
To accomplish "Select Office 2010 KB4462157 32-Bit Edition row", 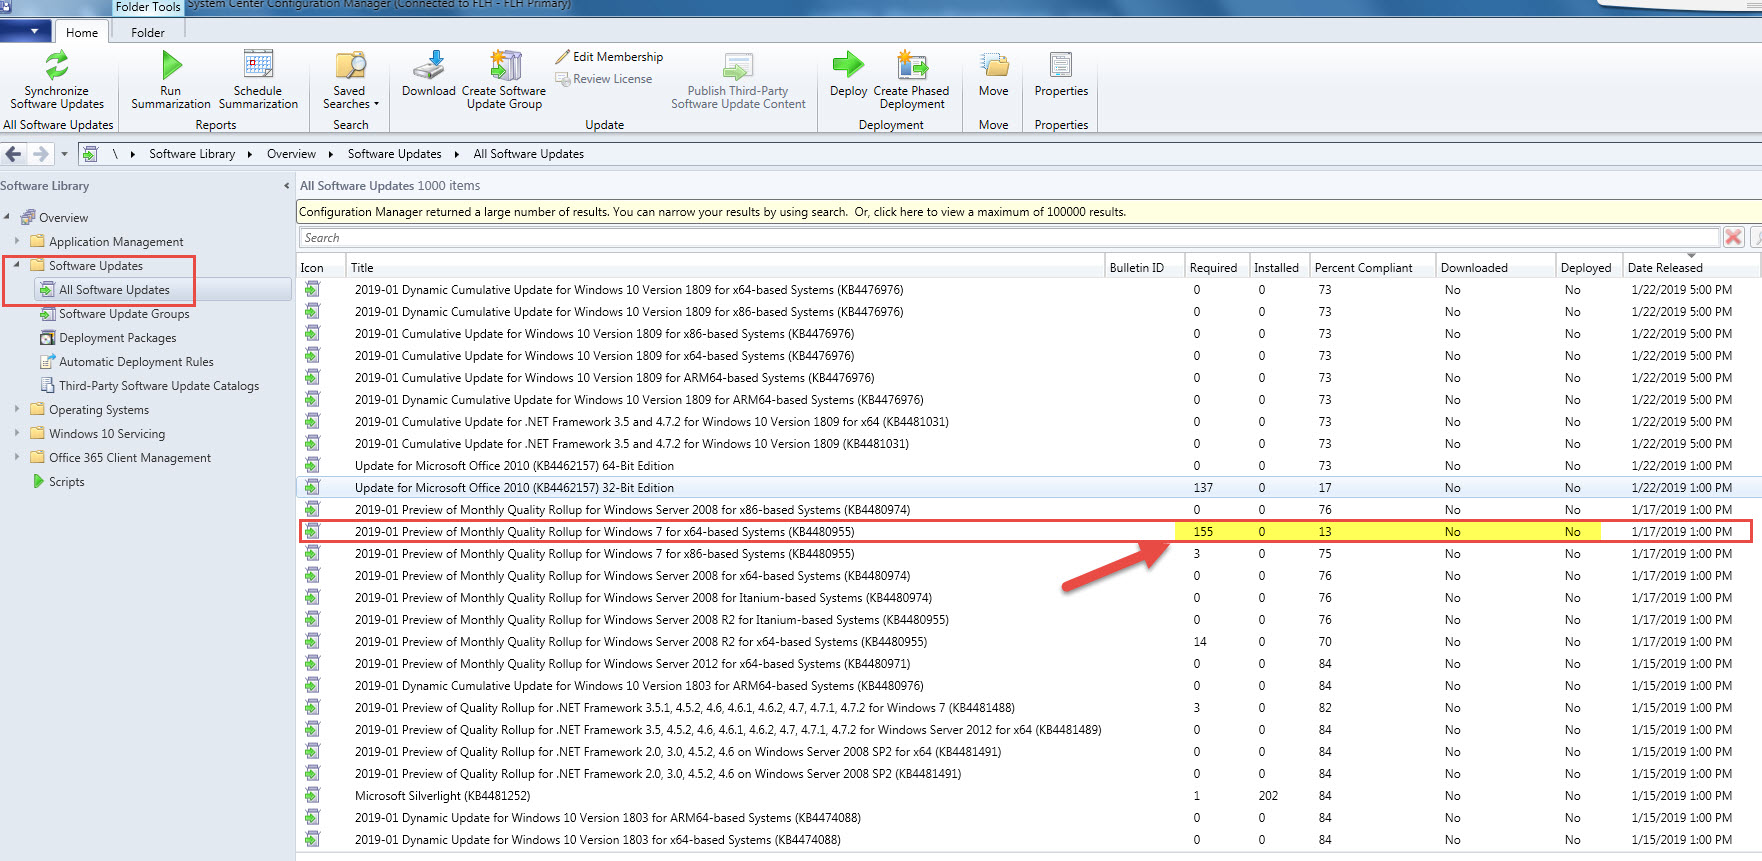I will click(1026, 488).
